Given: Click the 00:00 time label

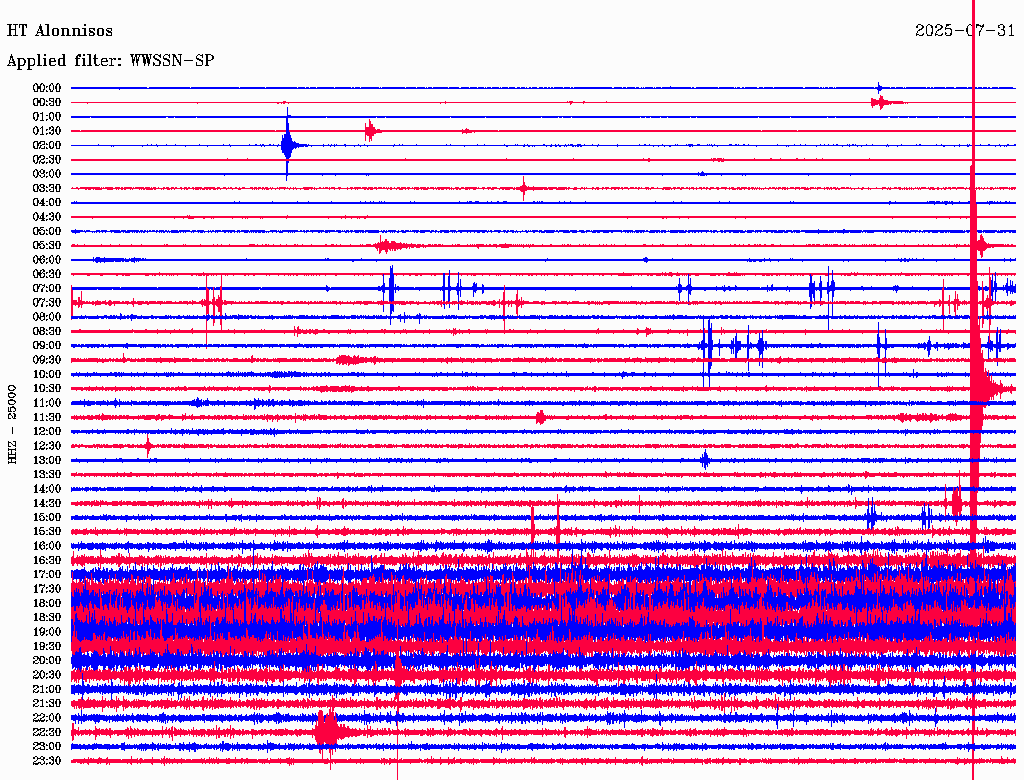Looking at the screenshot, I should point(47,88).
